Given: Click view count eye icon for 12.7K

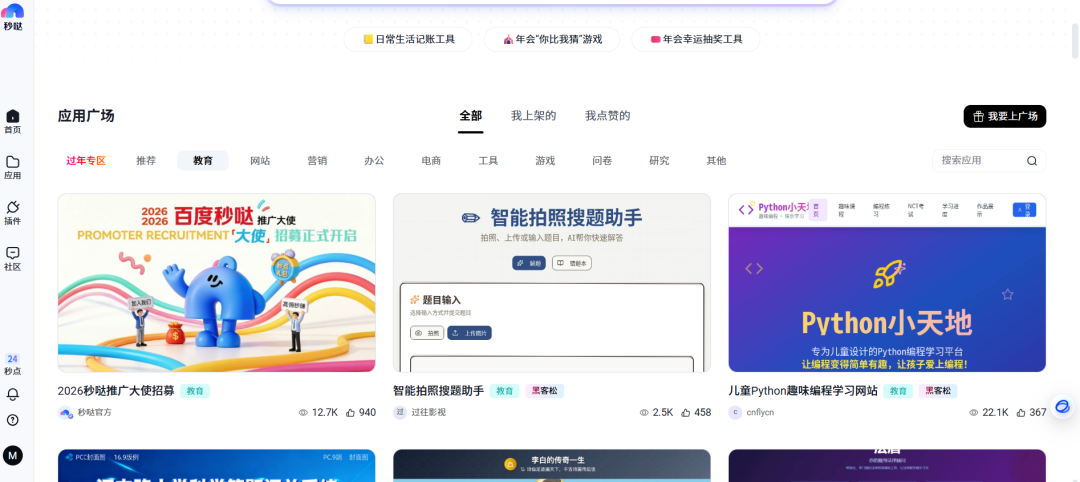Looking at the screenshot, I should point(303,412).
